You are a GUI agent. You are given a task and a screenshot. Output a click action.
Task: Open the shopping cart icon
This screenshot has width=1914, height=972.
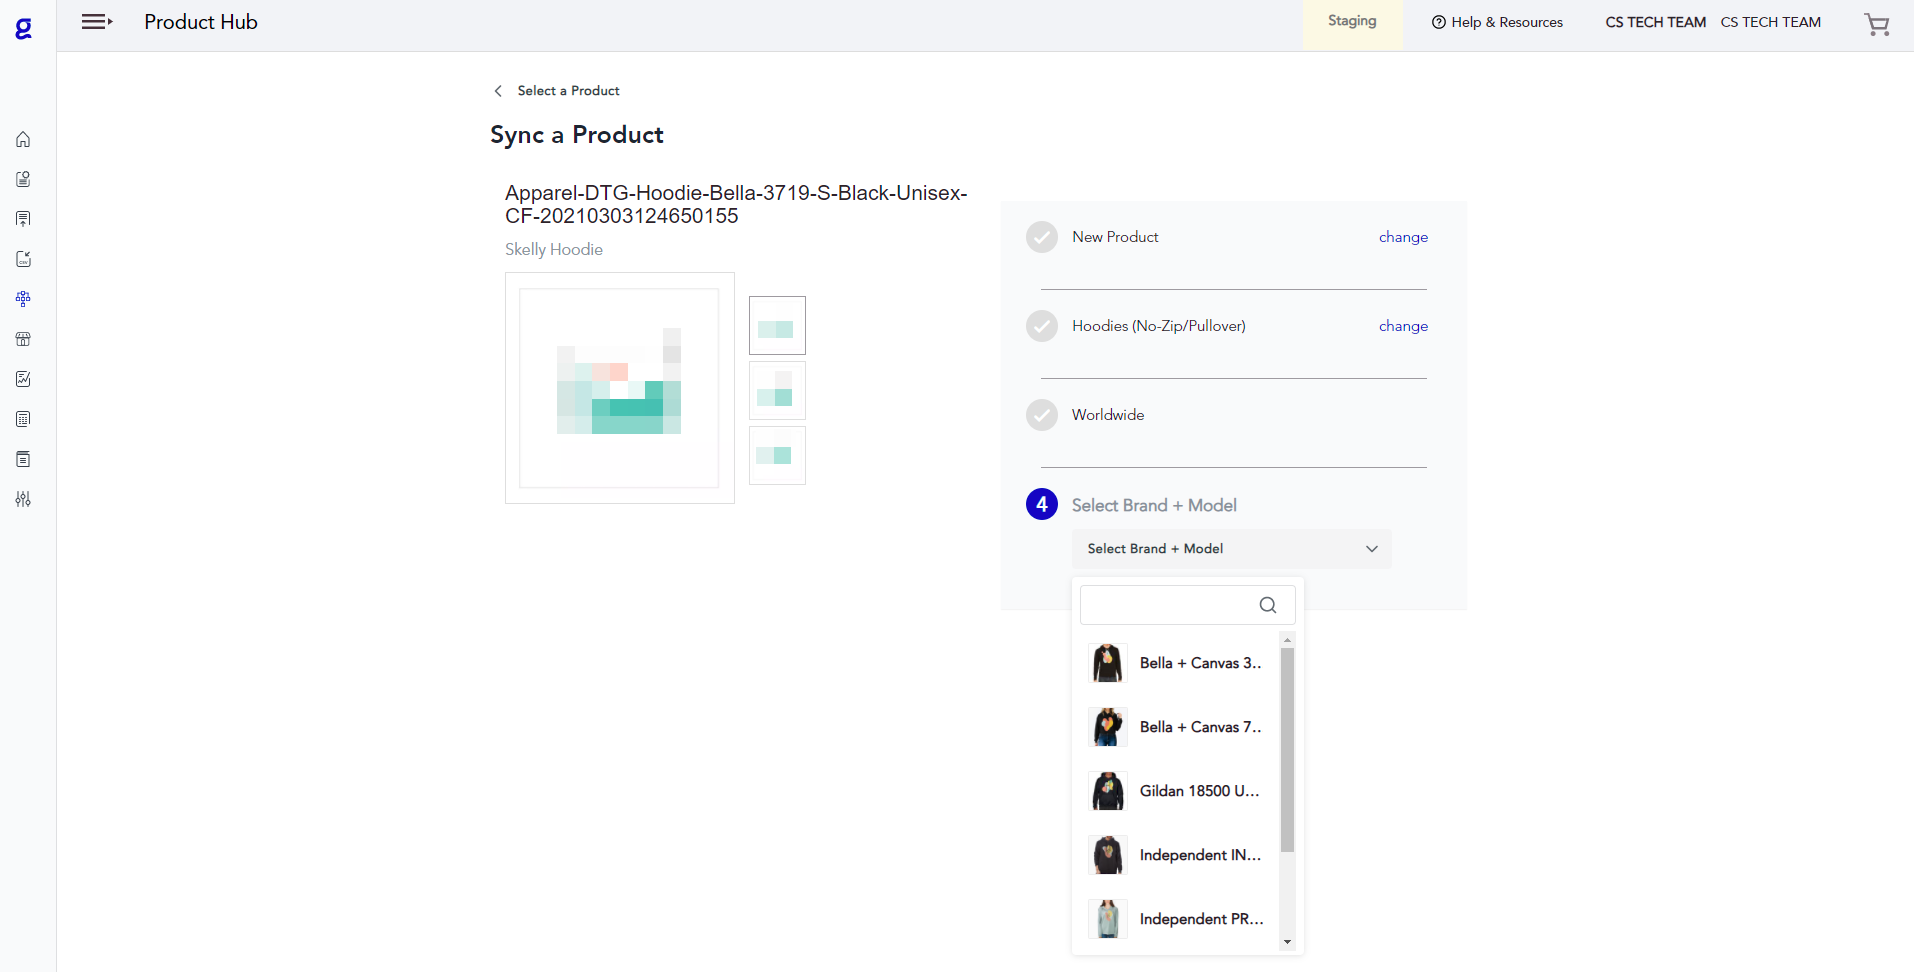tap(1877, 25)
